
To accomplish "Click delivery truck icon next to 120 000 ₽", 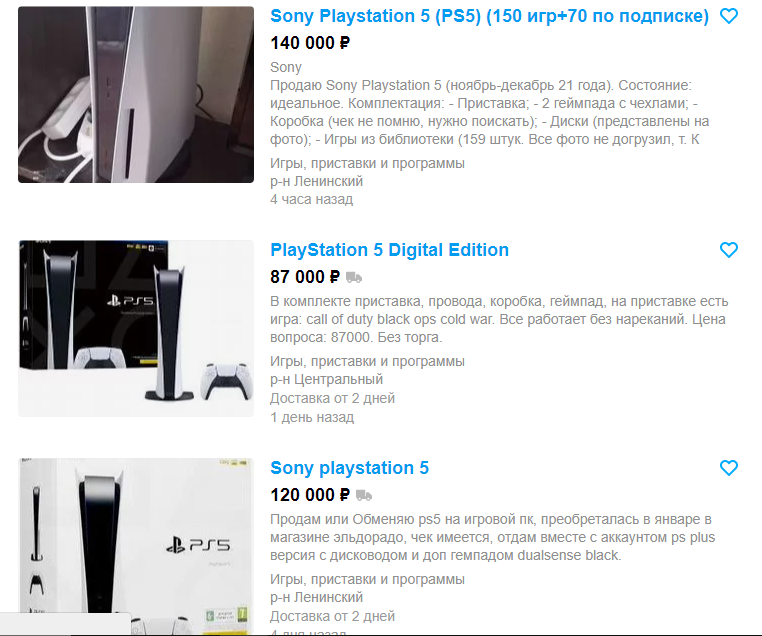I will click(x=364, y=496).
